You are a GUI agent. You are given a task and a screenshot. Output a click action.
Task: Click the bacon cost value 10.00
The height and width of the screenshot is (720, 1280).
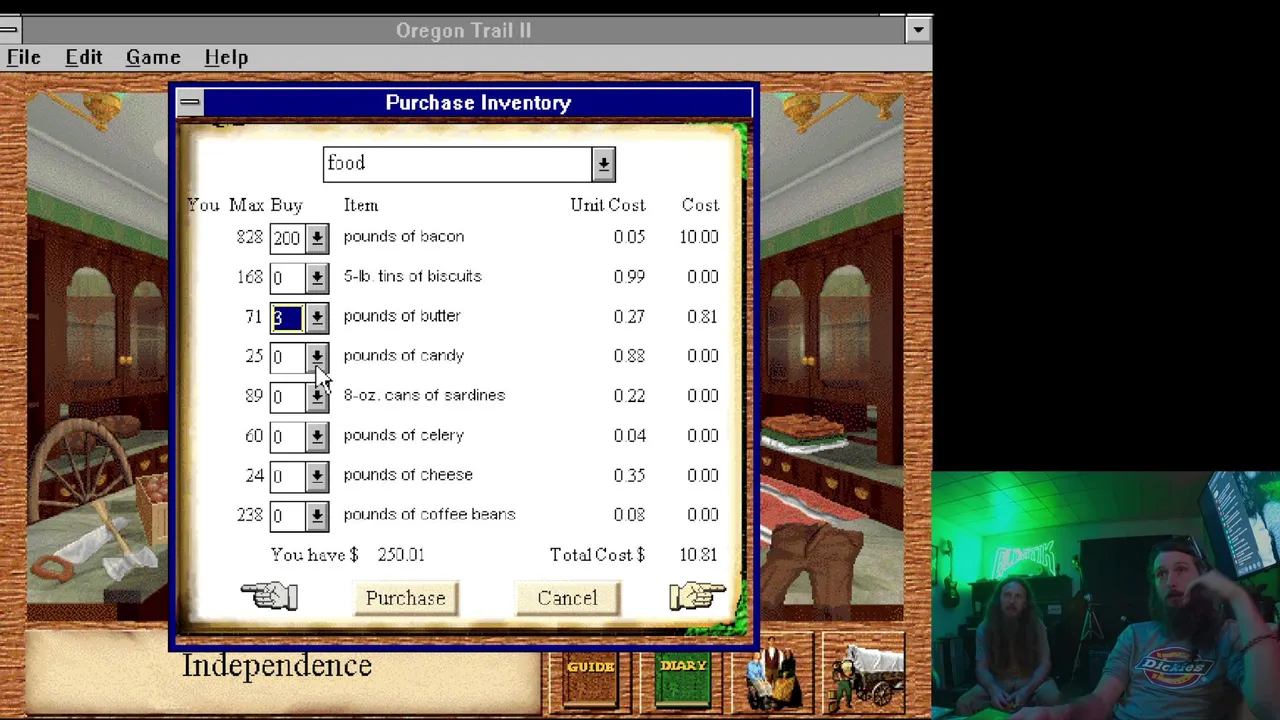pos(698,237)
